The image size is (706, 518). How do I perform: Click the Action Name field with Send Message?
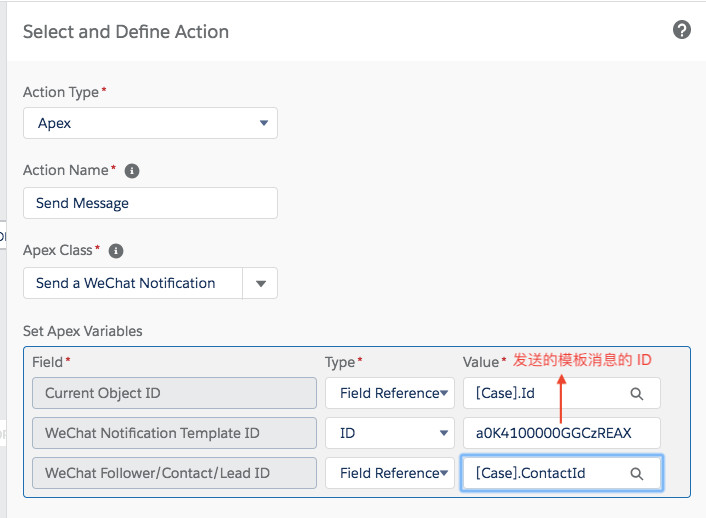[150, 203]
